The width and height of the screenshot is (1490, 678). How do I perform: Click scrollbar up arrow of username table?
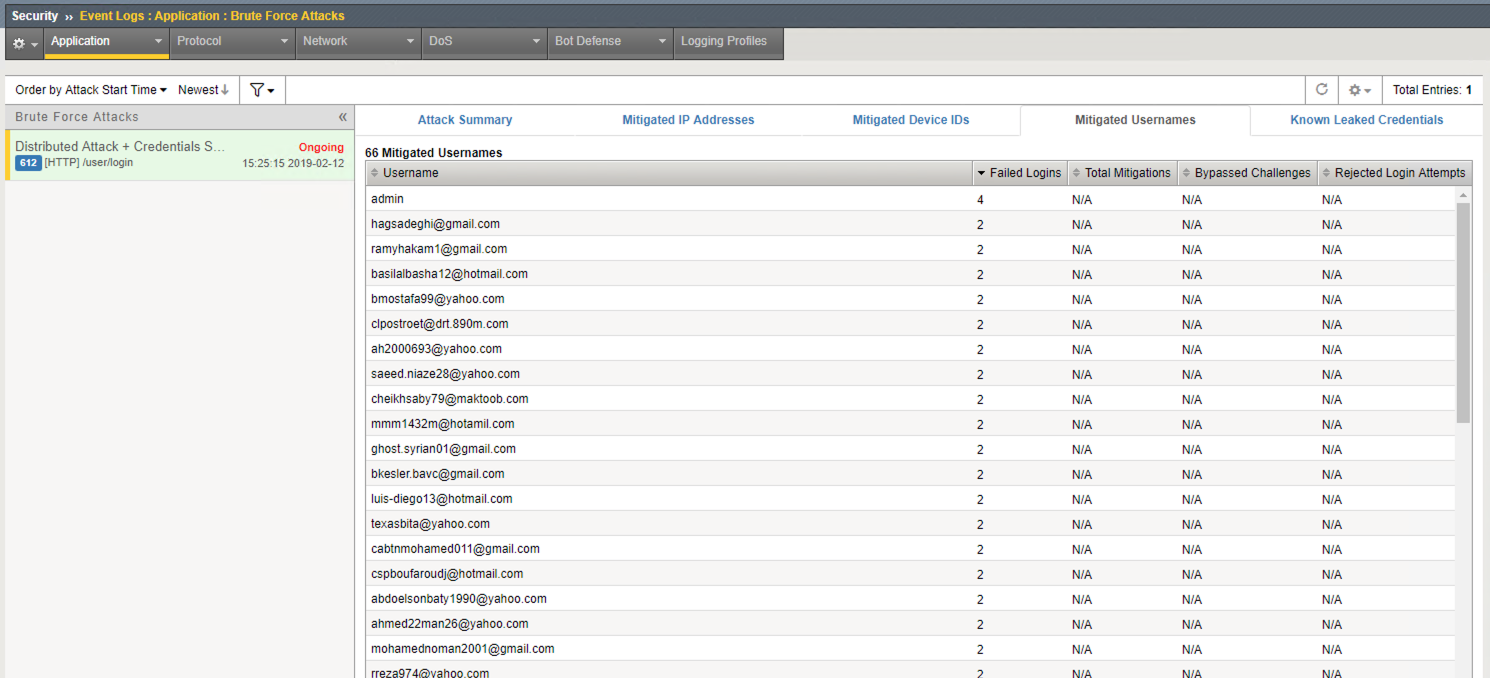pos(1464,195)
